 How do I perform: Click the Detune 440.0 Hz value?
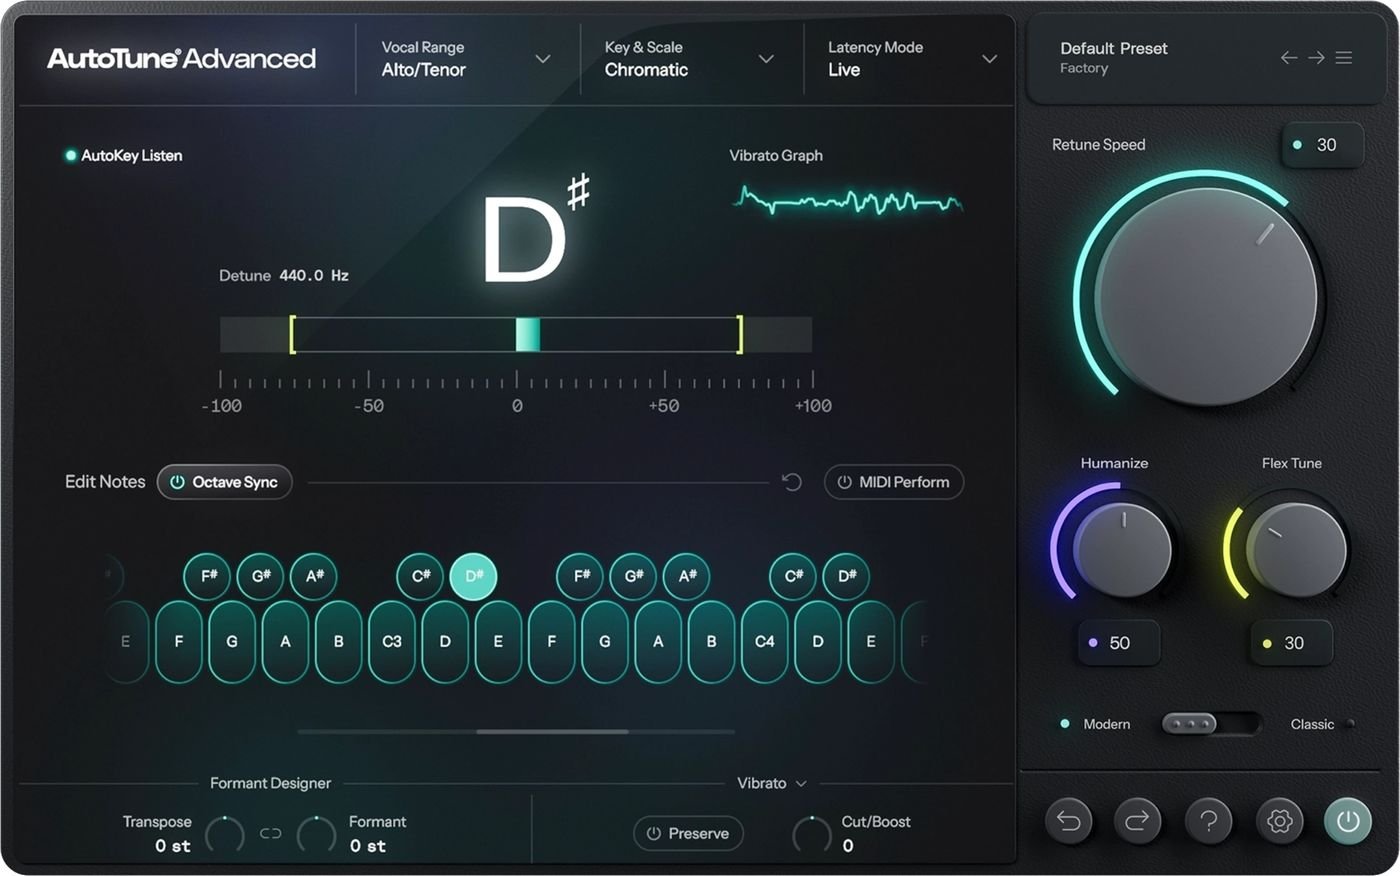314,275
